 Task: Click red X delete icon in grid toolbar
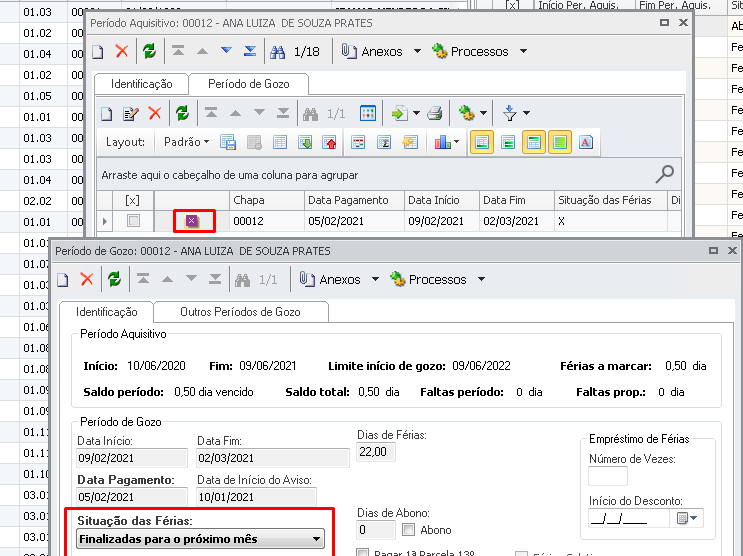155,113
